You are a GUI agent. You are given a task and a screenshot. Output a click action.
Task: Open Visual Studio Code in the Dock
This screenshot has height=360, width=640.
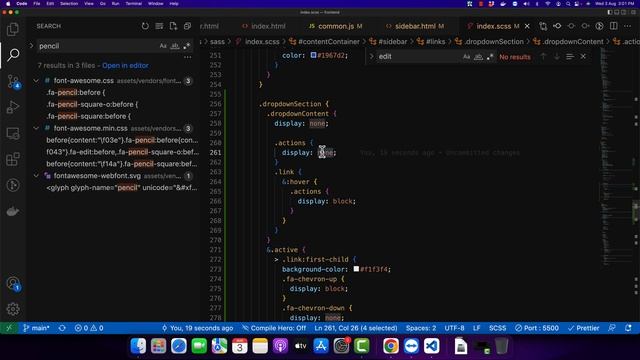pos(431,346)
